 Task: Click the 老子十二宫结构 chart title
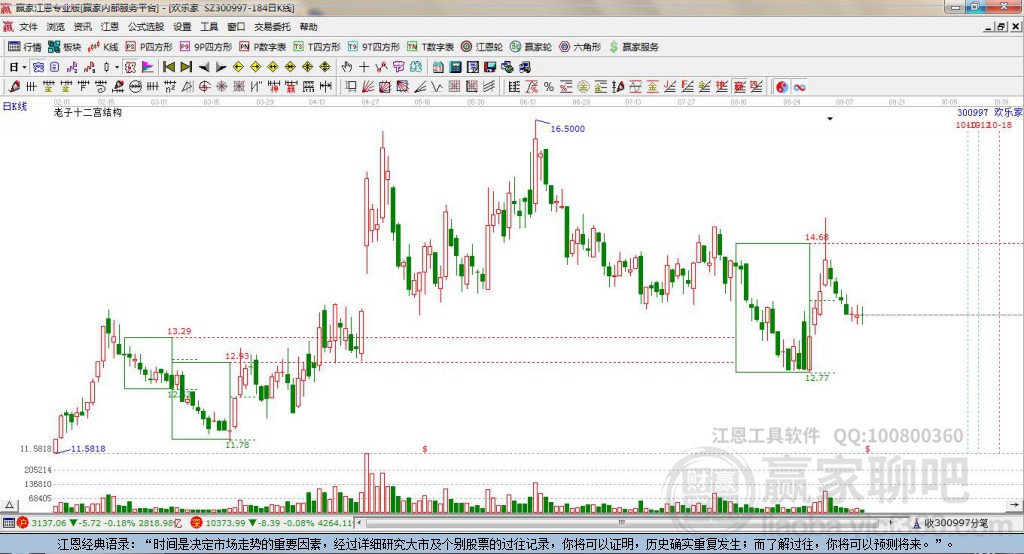coord(88,112)
